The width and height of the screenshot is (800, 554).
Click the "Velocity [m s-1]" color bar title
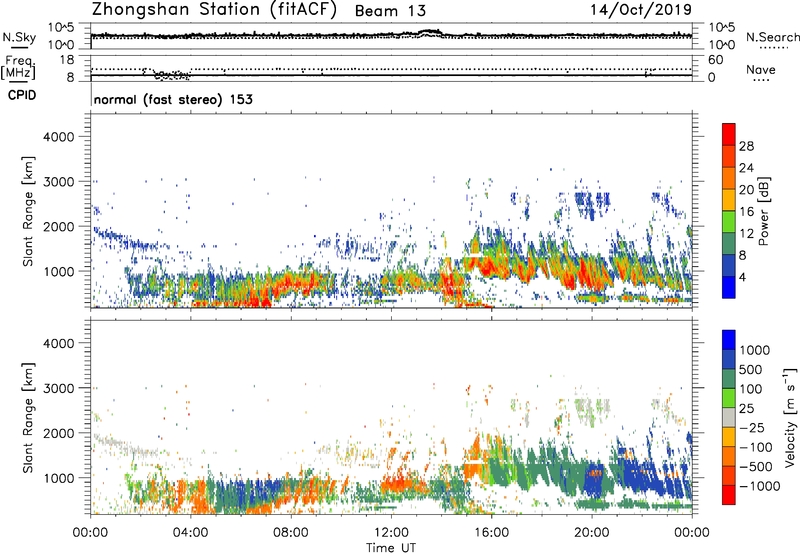(790, 417)
